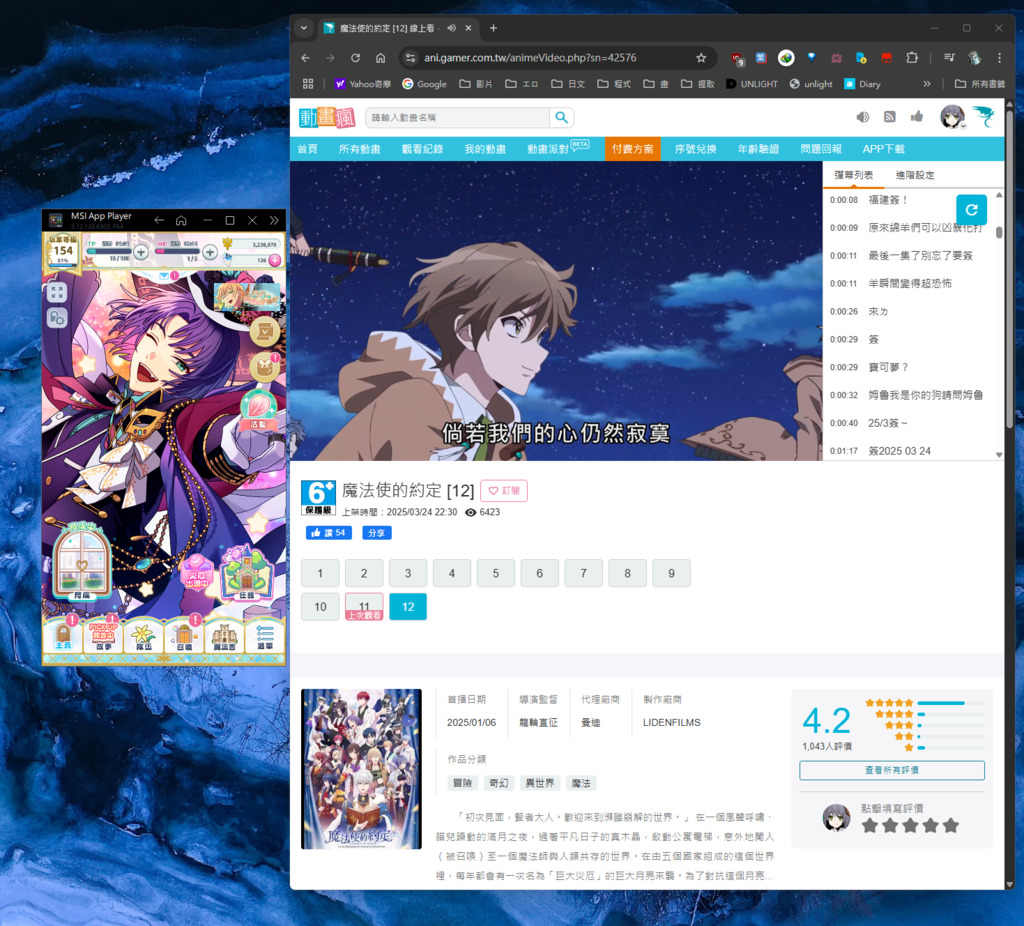Open 魔法舍 in the game bottom bar

pyautogui.click(x=224, y=635)
